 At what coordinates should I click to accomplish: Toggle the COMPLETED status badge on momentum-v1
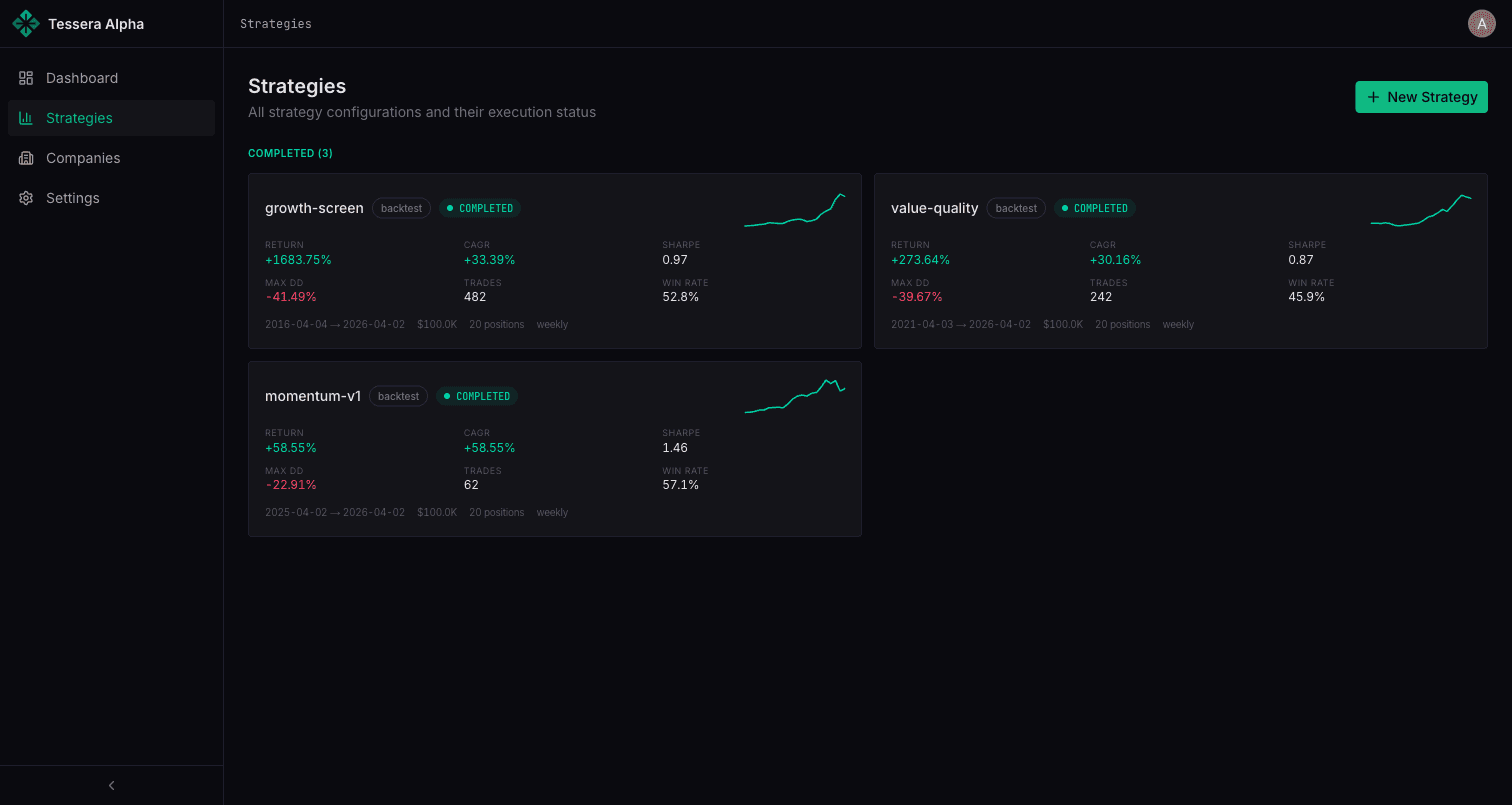pos(477,396)
